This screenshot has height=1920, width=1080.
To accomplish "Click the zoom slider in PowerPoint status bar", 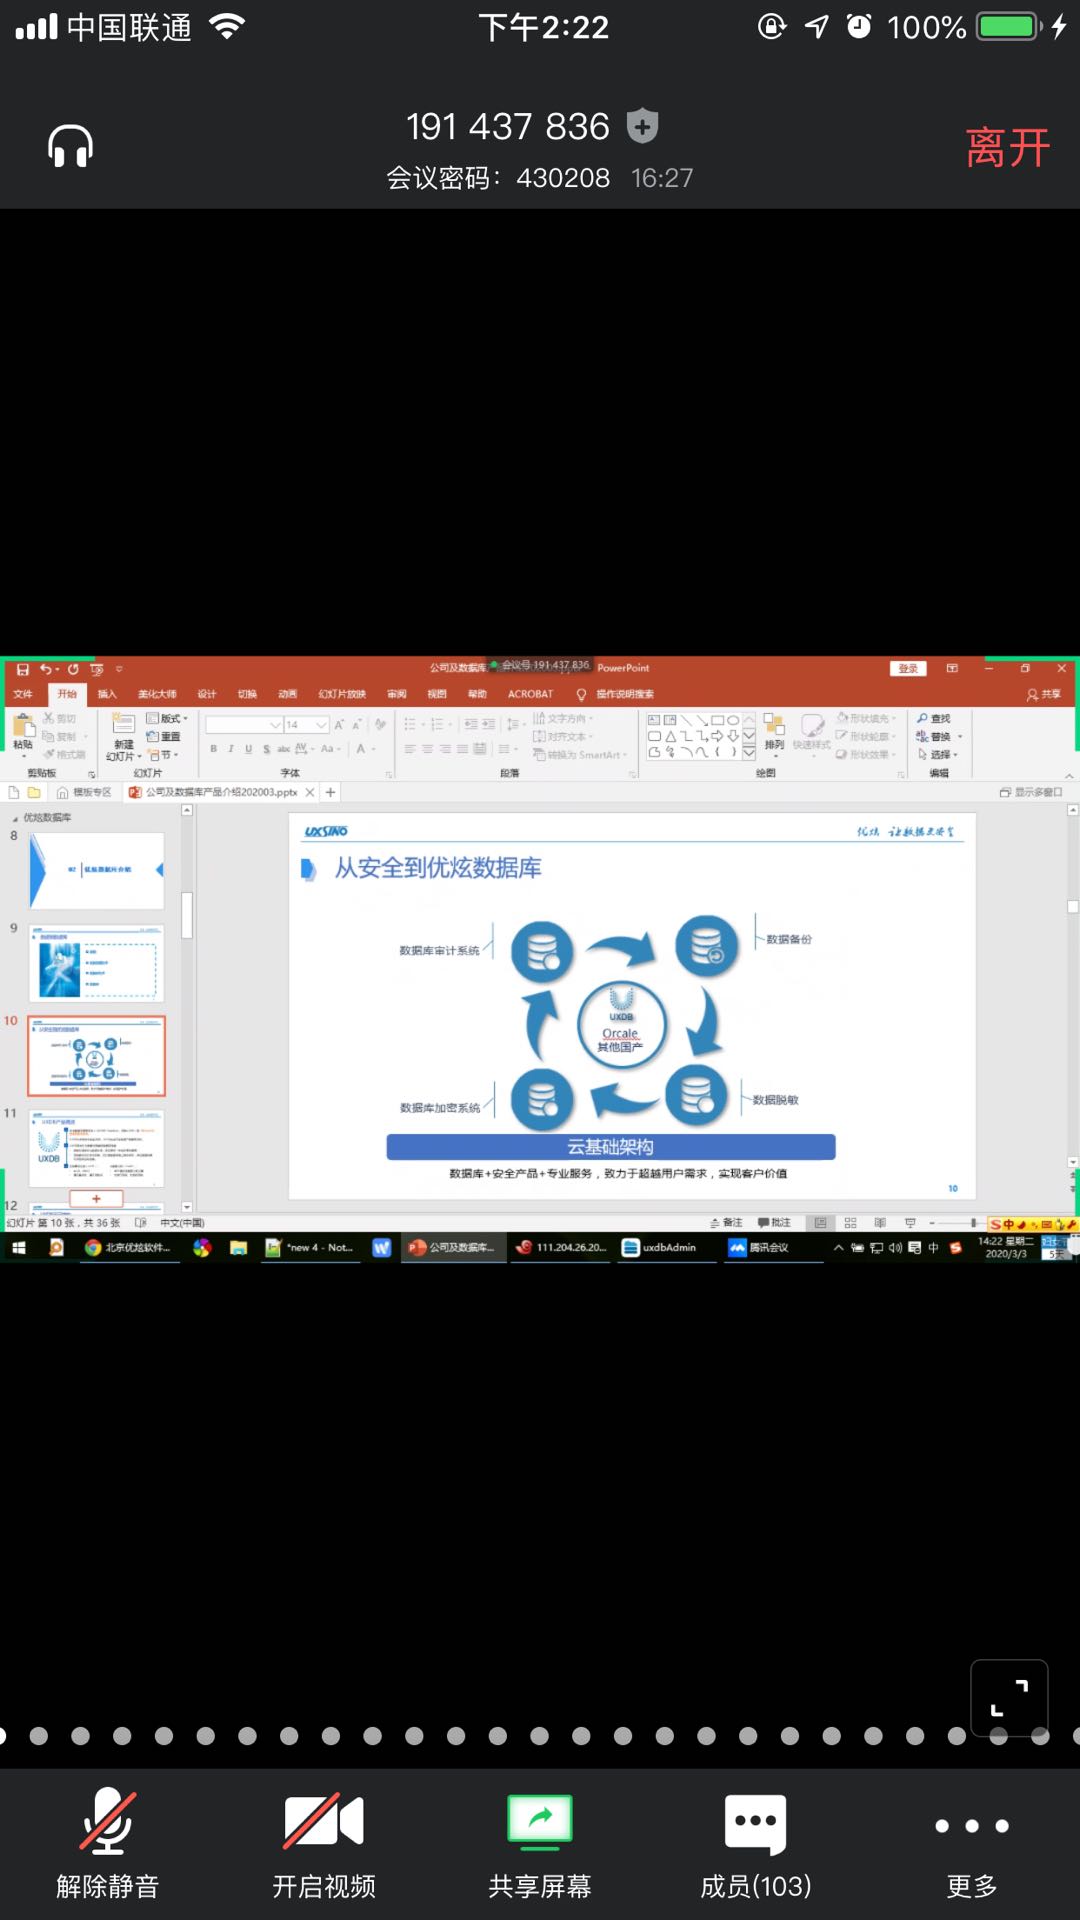I will 972,1223.
